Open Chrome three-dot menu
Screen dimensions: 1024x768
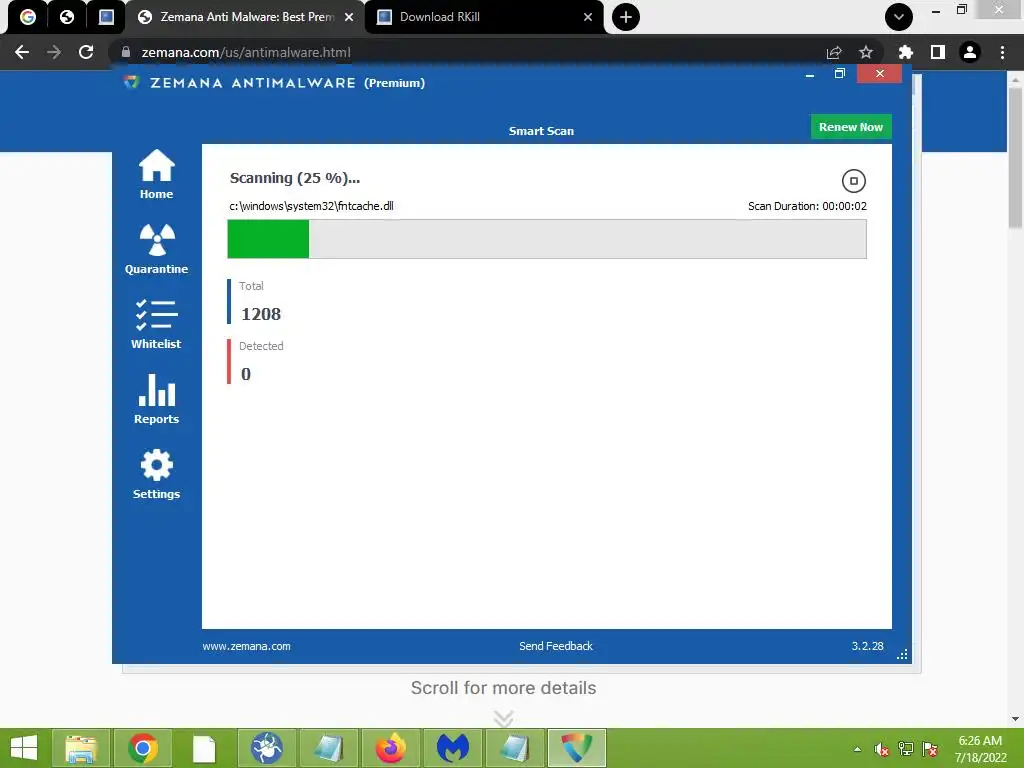coord(1002,52)
